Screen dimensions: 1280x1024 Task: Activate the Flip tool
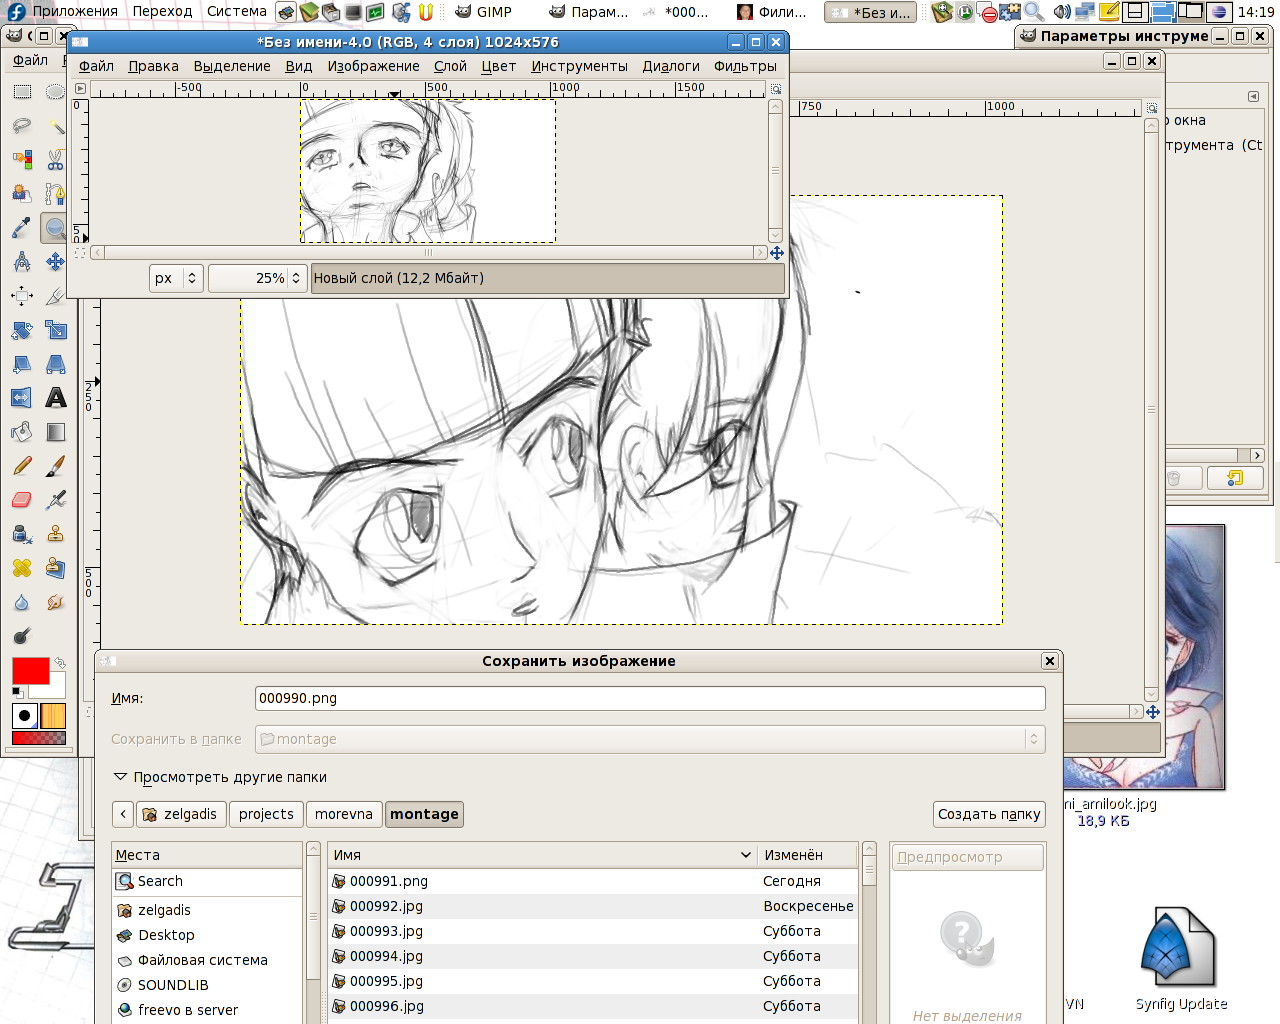(22, 398)
